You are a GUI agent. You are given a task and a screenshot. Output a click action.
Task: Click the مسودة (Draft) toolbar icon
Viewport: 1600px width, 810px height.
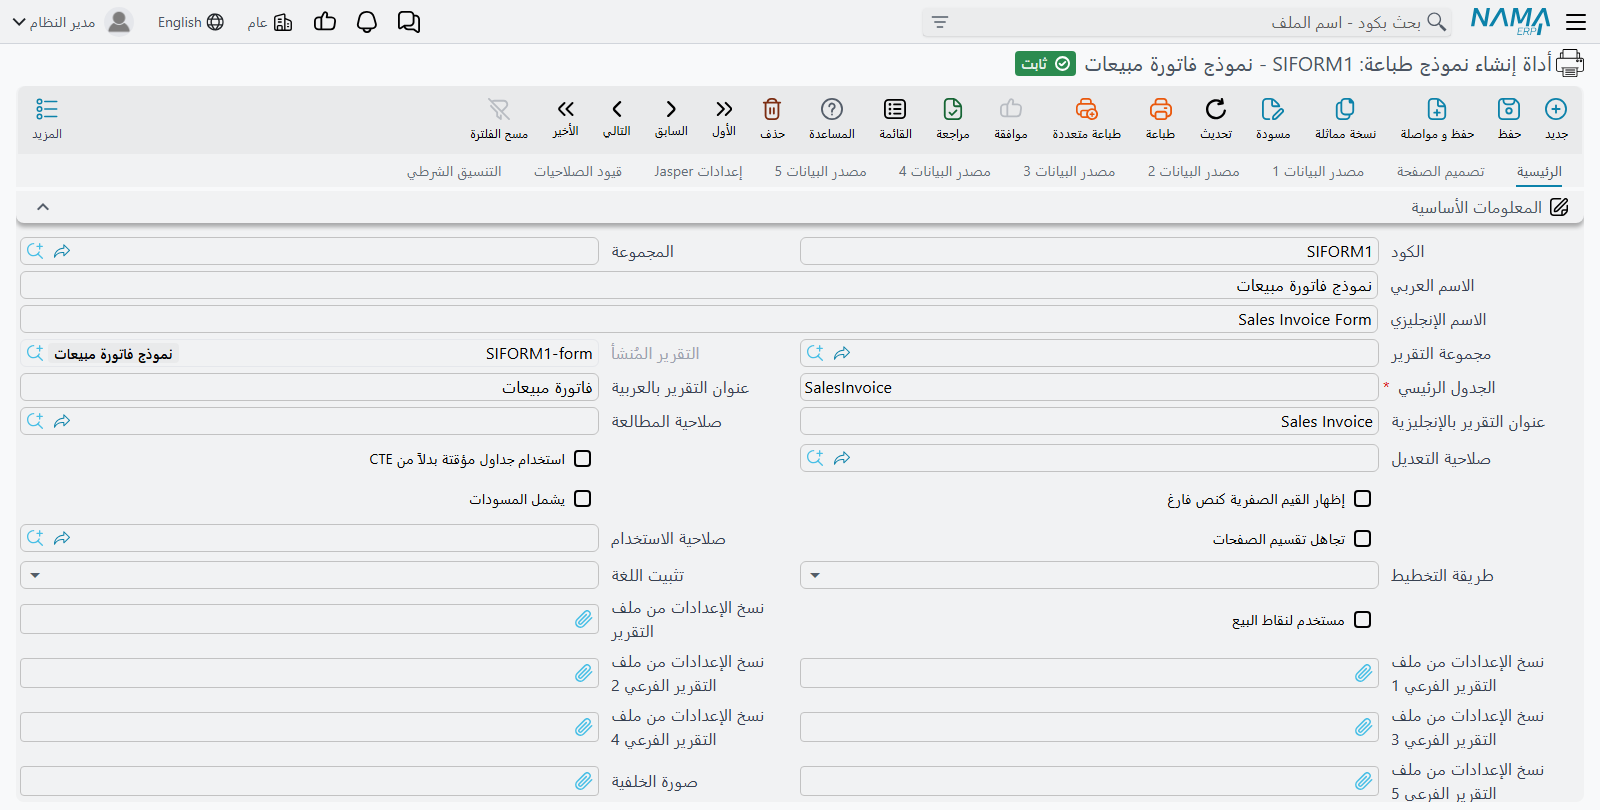[x=1273, y=109]
